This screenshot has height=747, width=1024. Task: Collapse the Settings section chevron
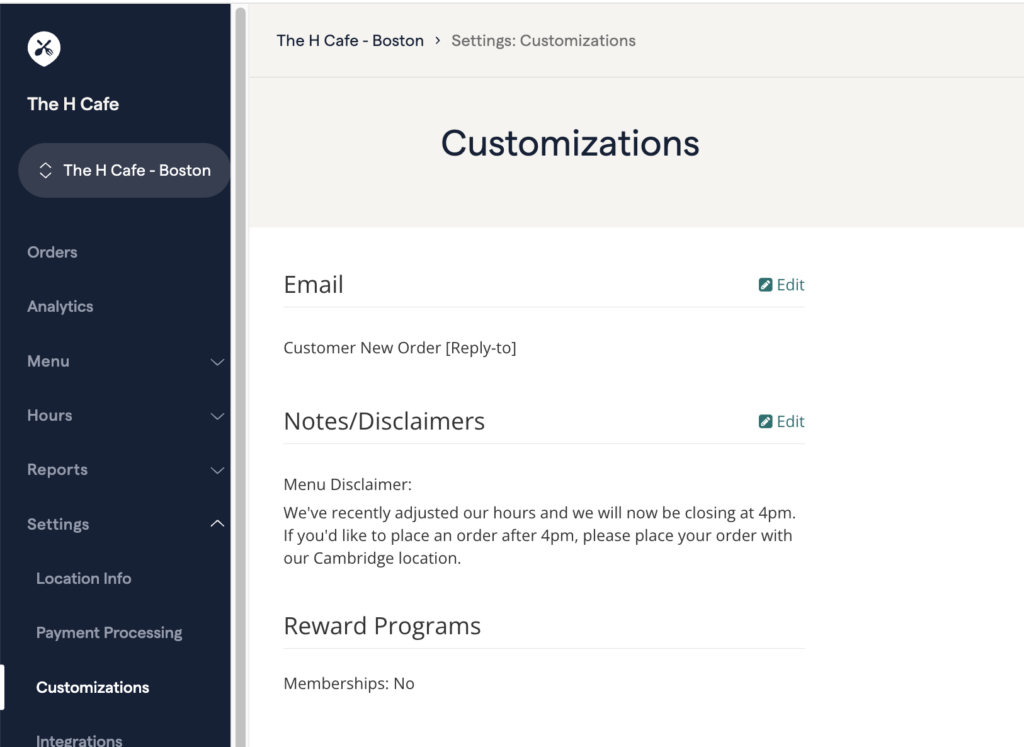click(217, 524)
